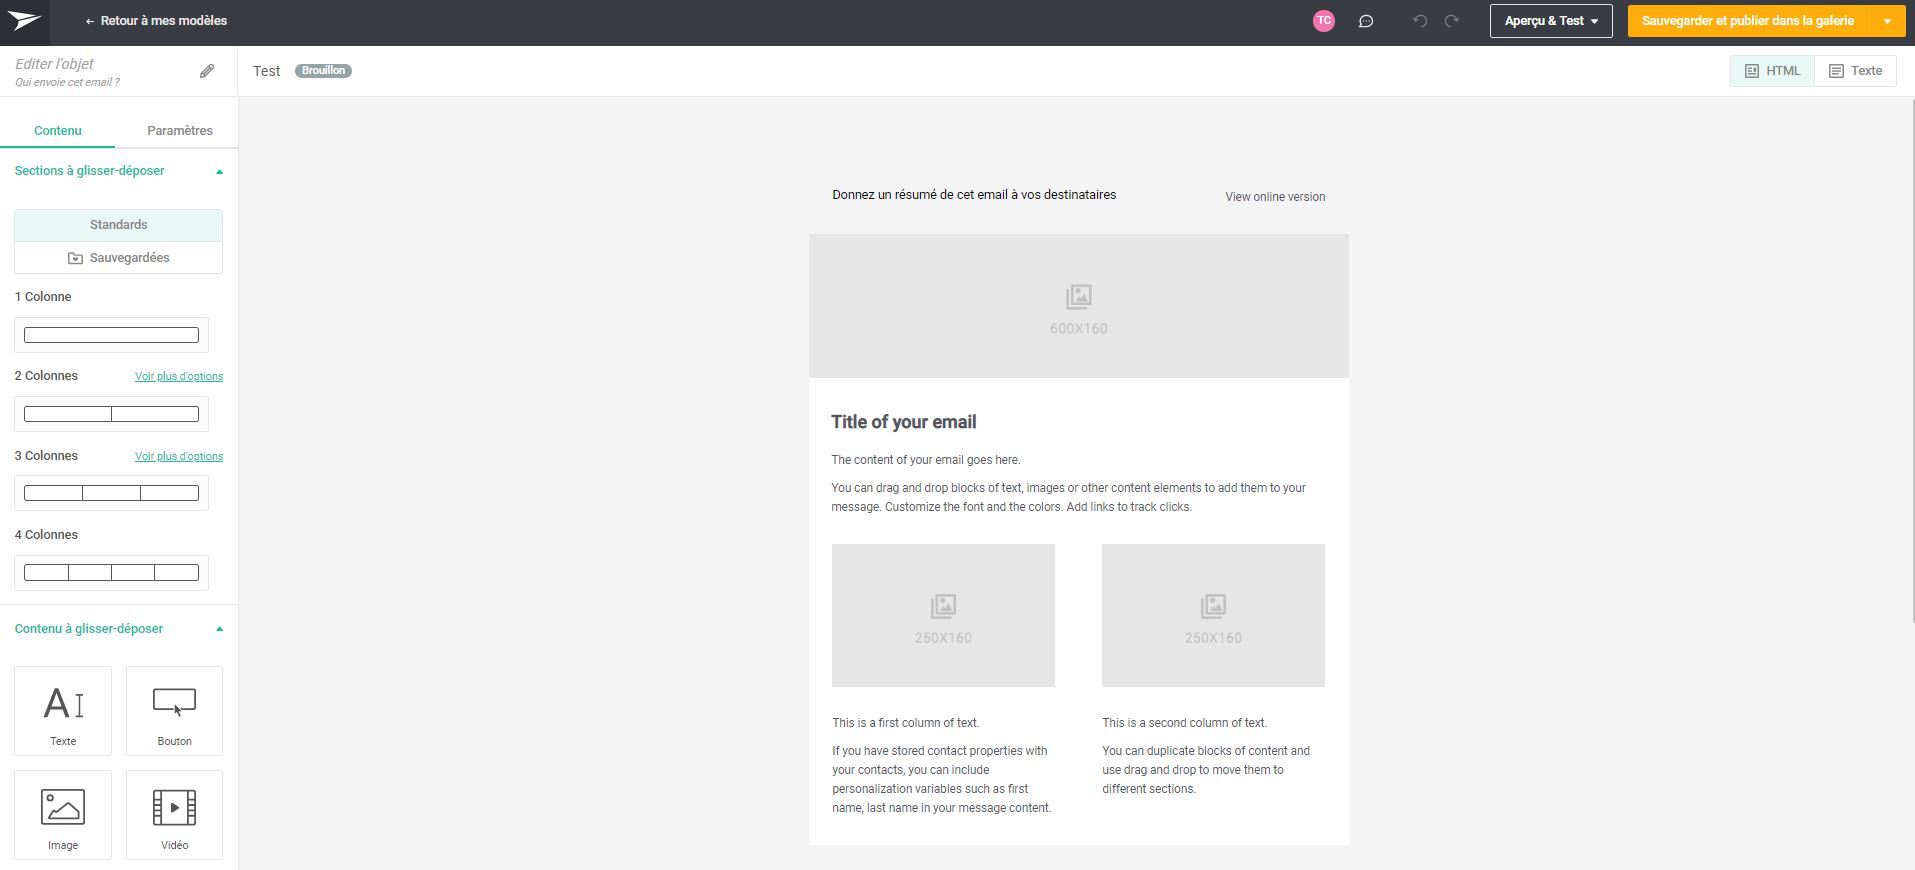Select the Texte content block

63,711
